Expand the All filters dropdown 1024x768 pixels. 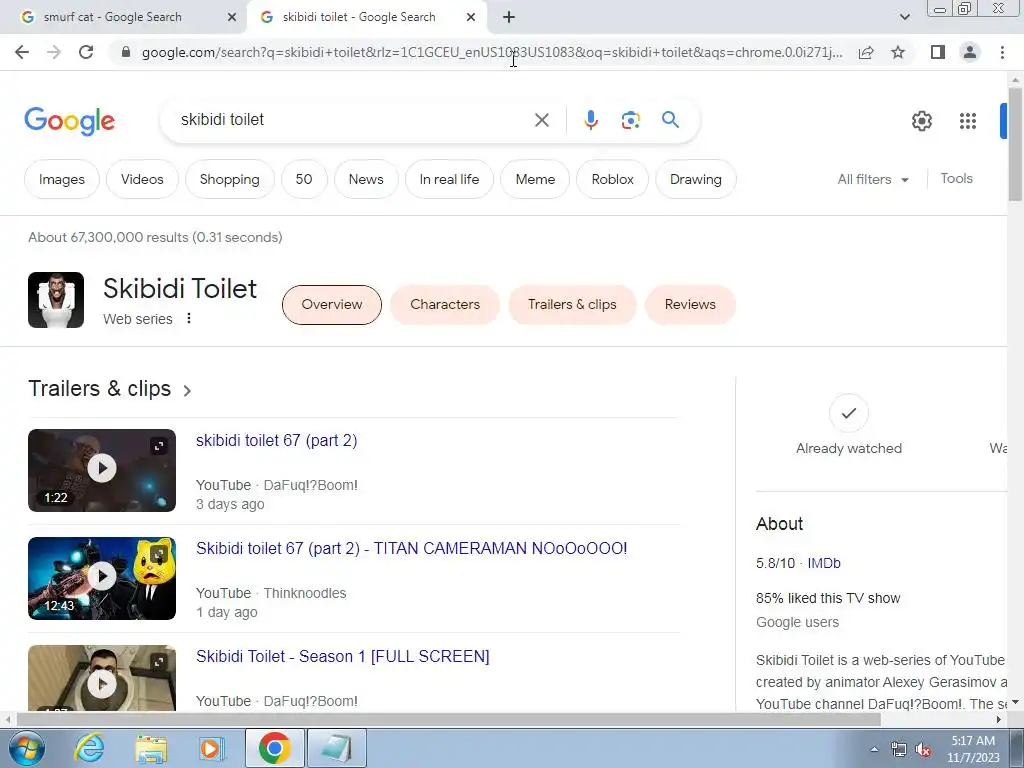(873, 179)
